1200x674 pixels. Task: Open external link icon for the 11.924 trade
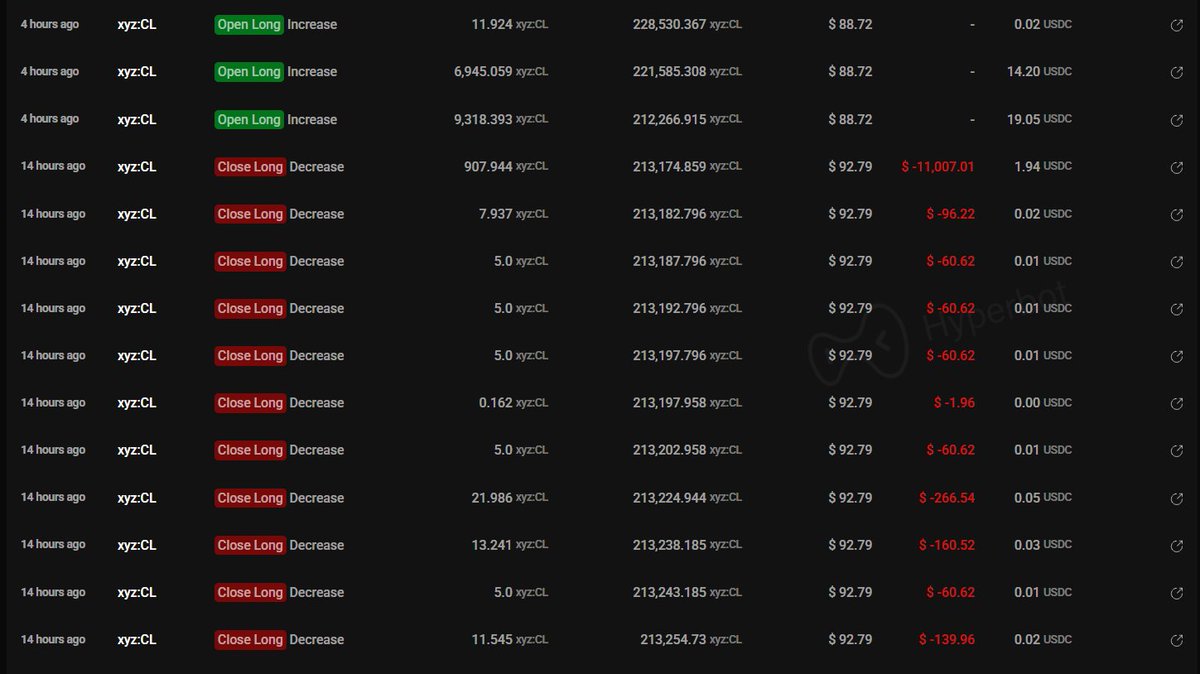(1177, 25)
